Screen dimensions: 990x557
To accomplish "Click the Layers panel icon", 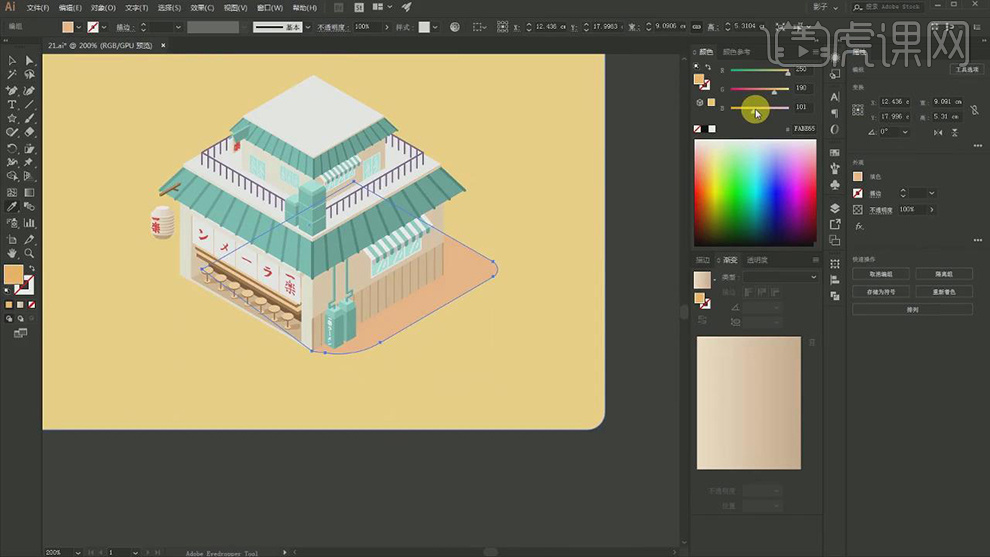I will (835, 208).
